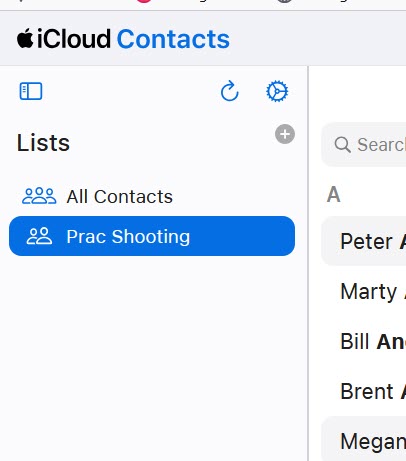This screenshot has height=461, width=406.
Task: Toggle the sidebar panel icon
Action: click(31, 91)
